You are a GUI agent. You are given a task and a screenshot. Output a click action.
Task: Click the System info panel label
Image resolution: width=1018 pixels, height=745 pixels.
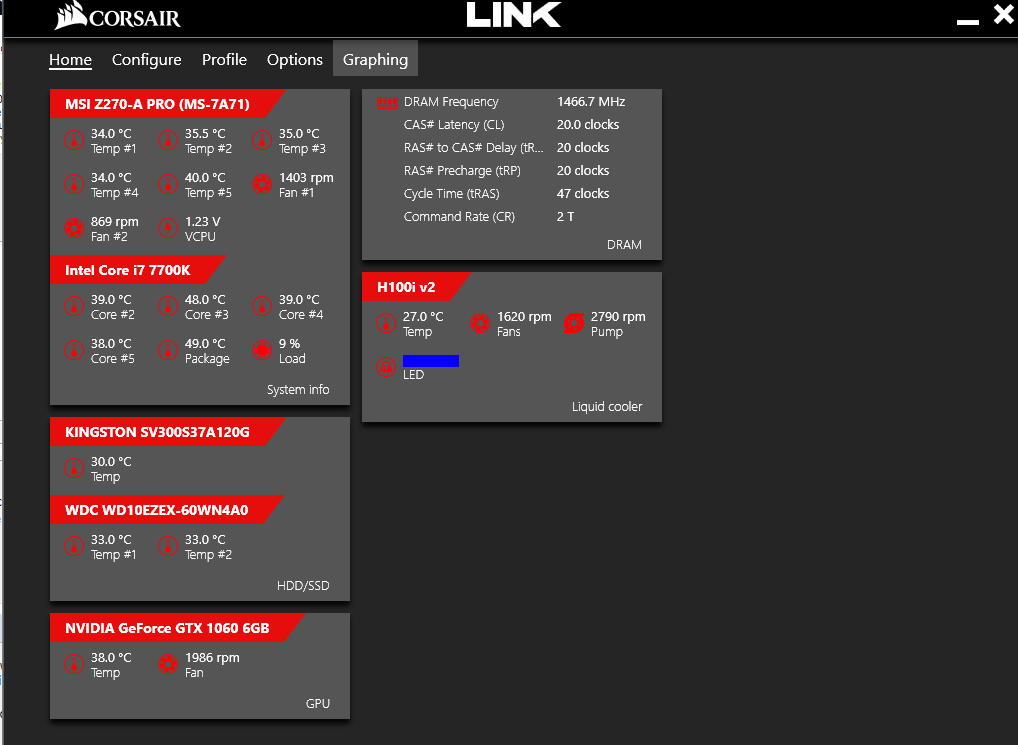pos(298,389)
